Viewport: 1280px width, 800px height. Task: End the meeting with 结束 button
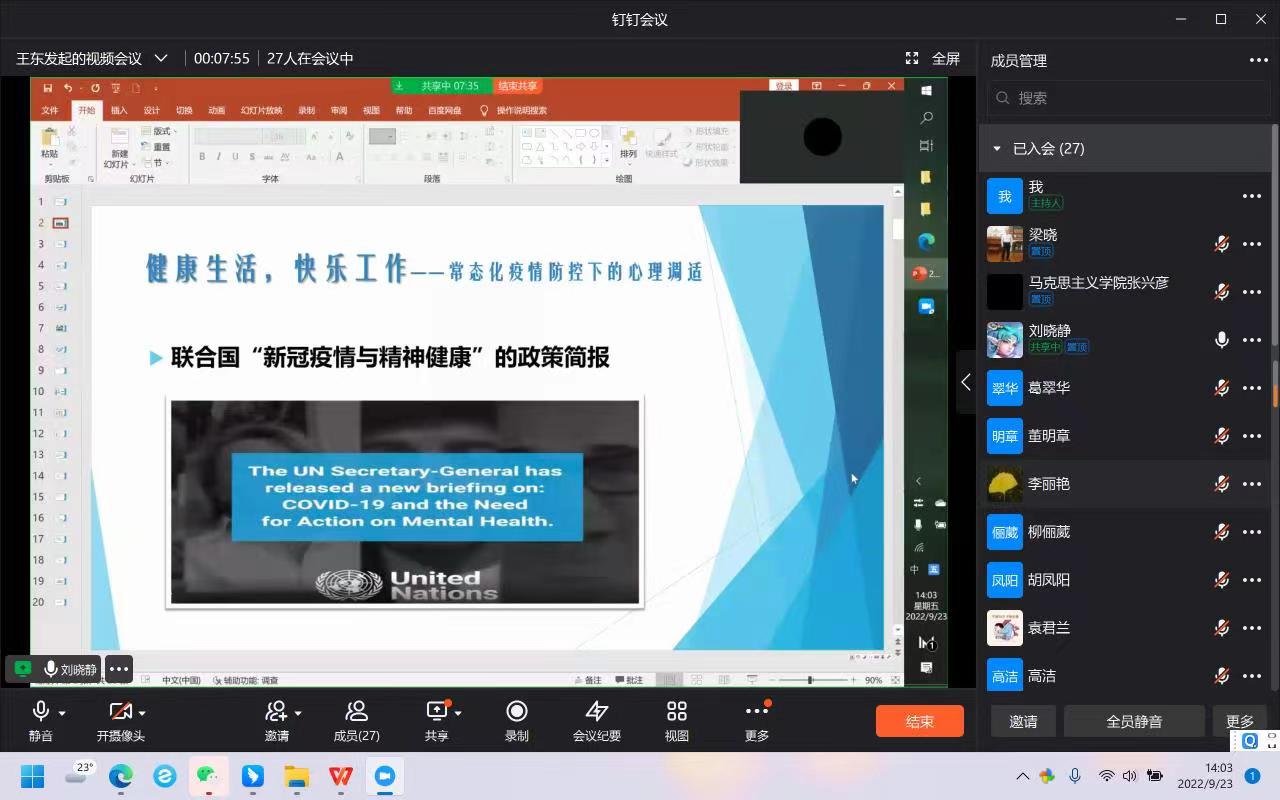pyautogui.click(x=920, y=721)
